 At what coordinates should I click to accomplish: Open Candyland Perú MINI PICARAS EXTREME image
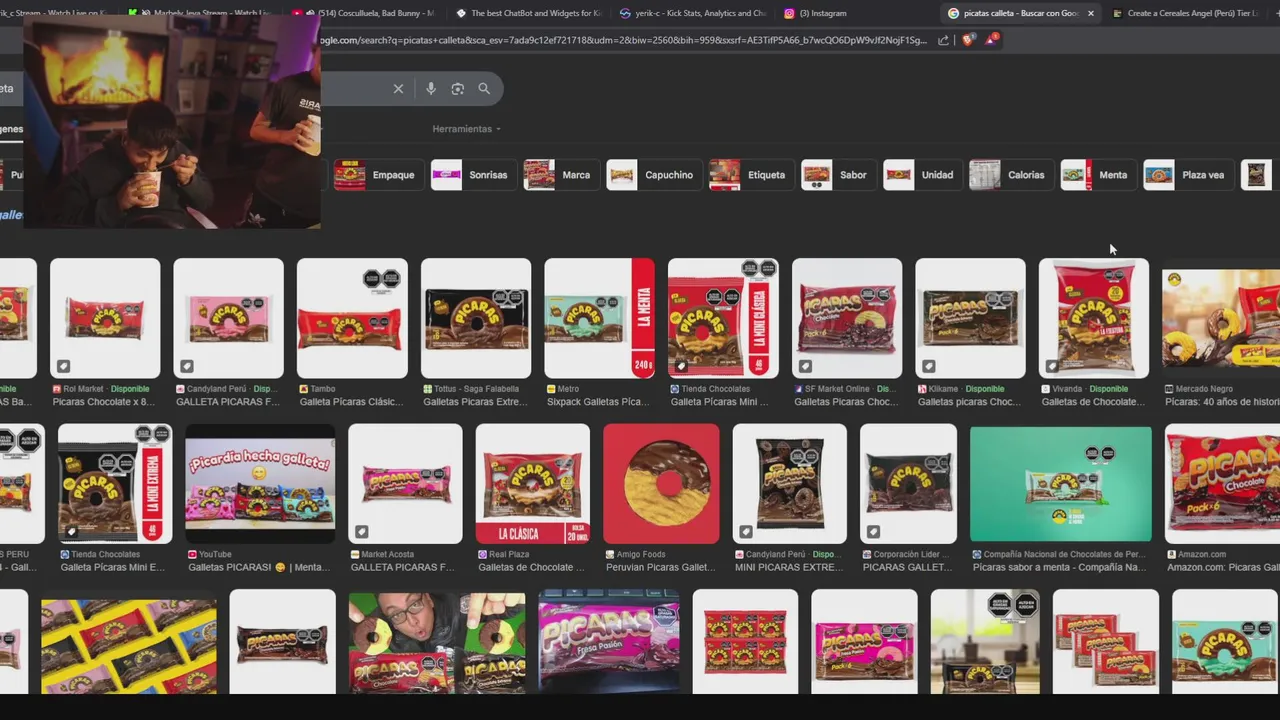[x=790, y=483]
